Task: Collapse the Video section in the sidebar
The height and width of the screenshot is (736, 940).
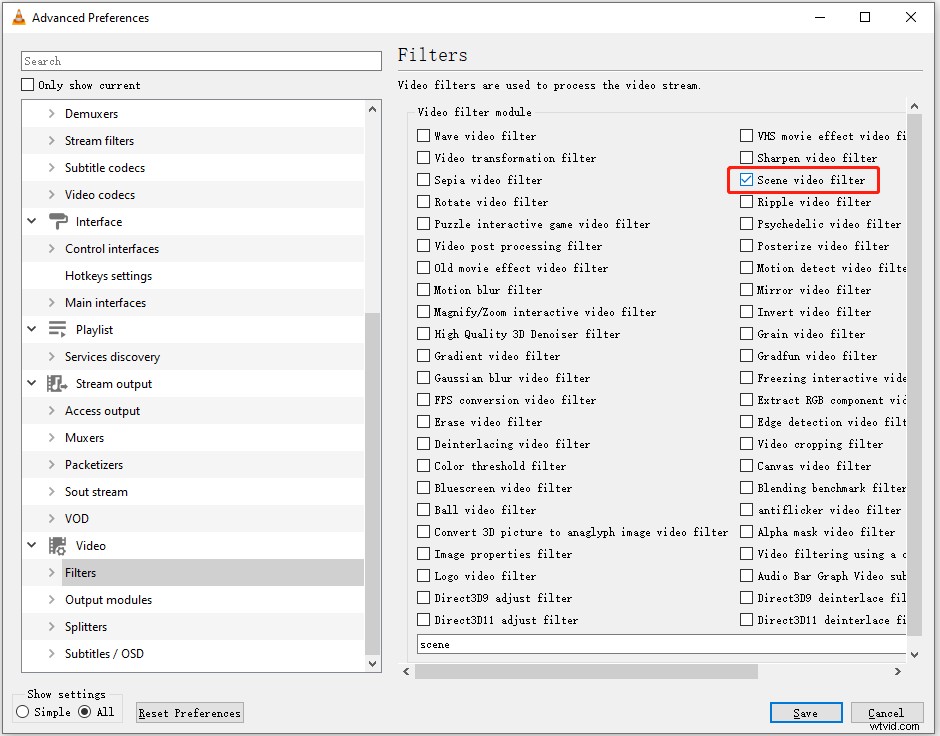Action: tap(30, 545)
